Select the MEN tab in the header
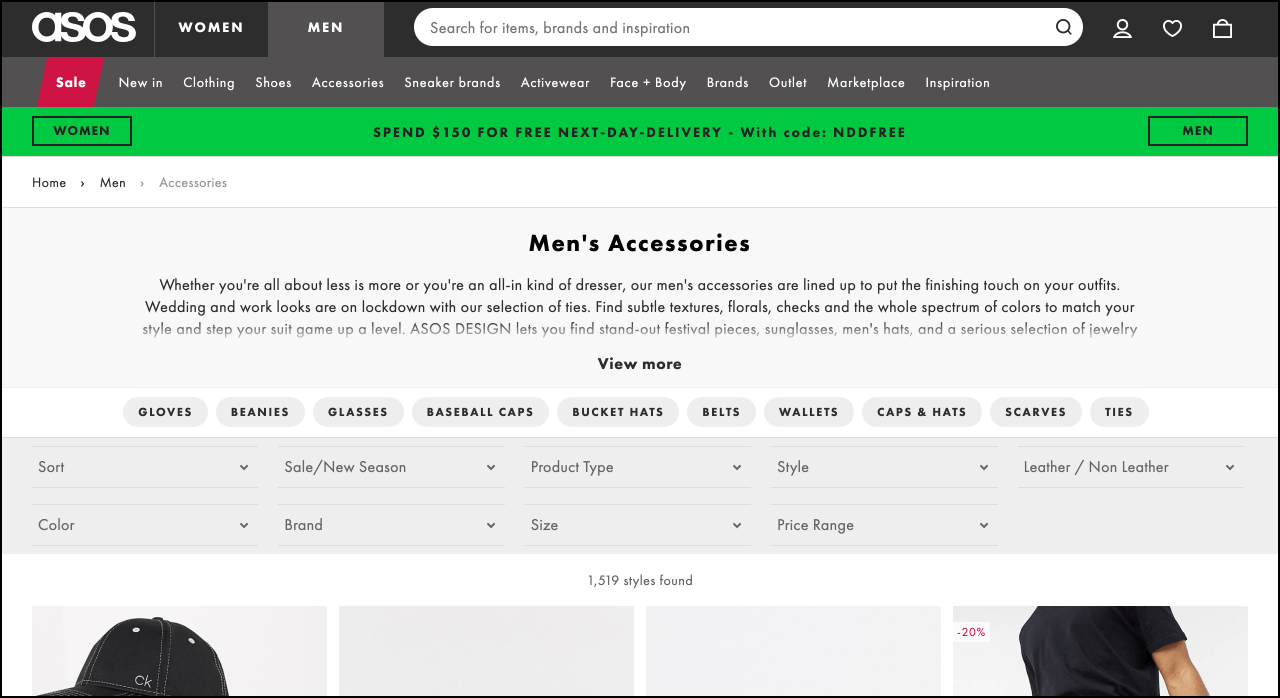Image resolution: width=1280 pixels, height=698 pixels. click(326, 28)
